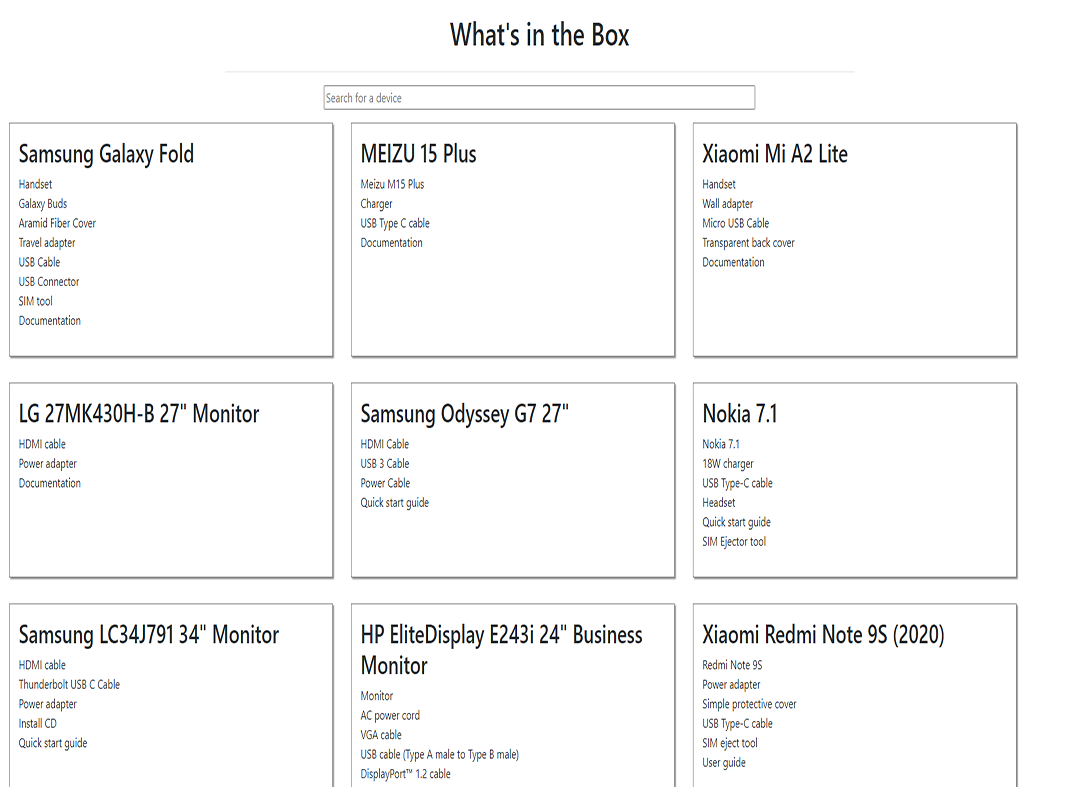The width and height of the screenshot is (1079, 787).
Task: Open the Samsung Odyssey G7 27" title
Action: point(464,414)
